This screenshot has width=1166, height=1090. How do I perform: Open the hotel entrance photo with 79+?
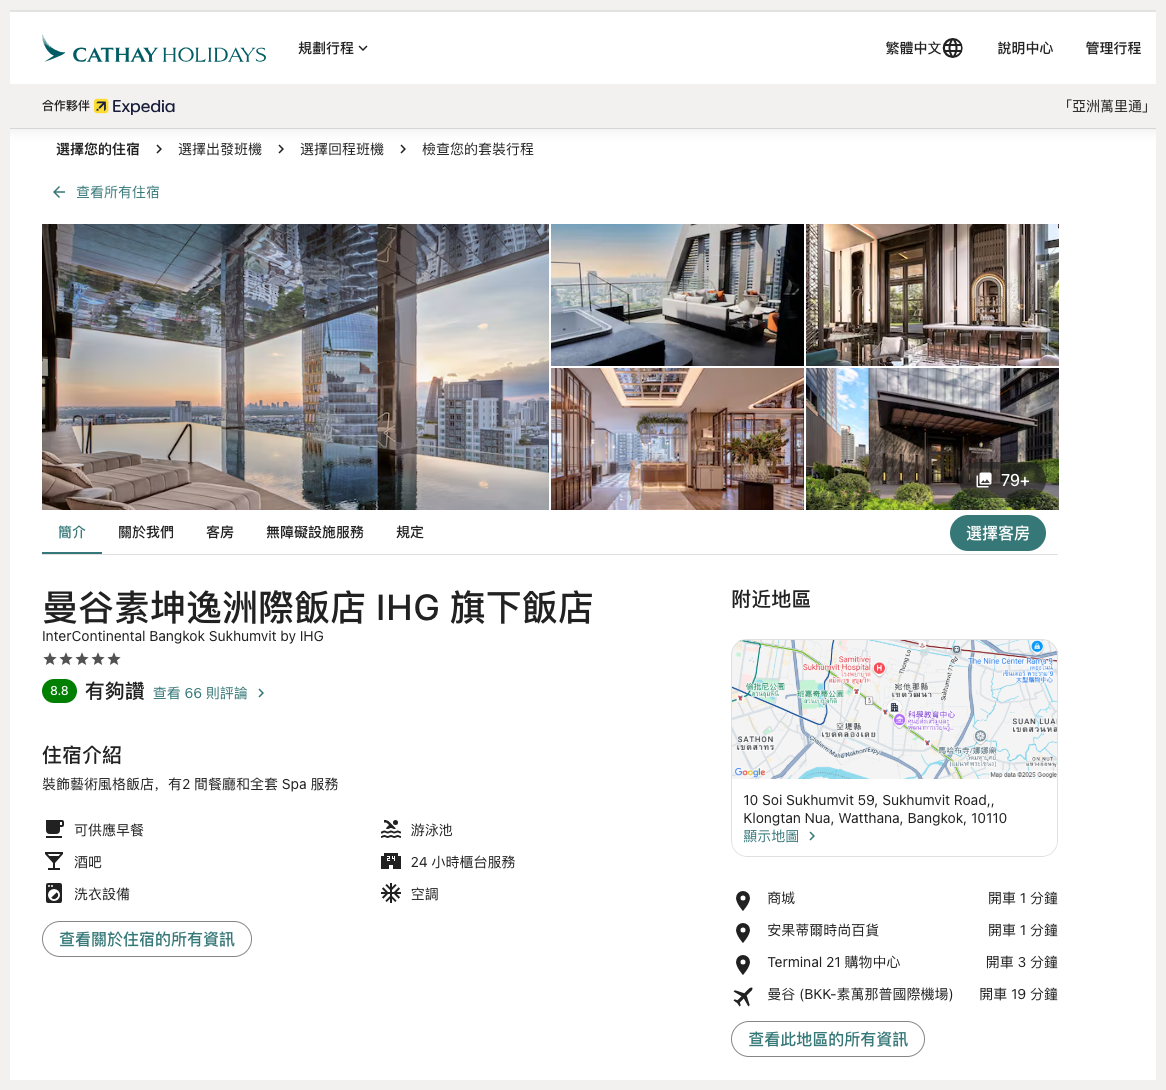point(933,439)
